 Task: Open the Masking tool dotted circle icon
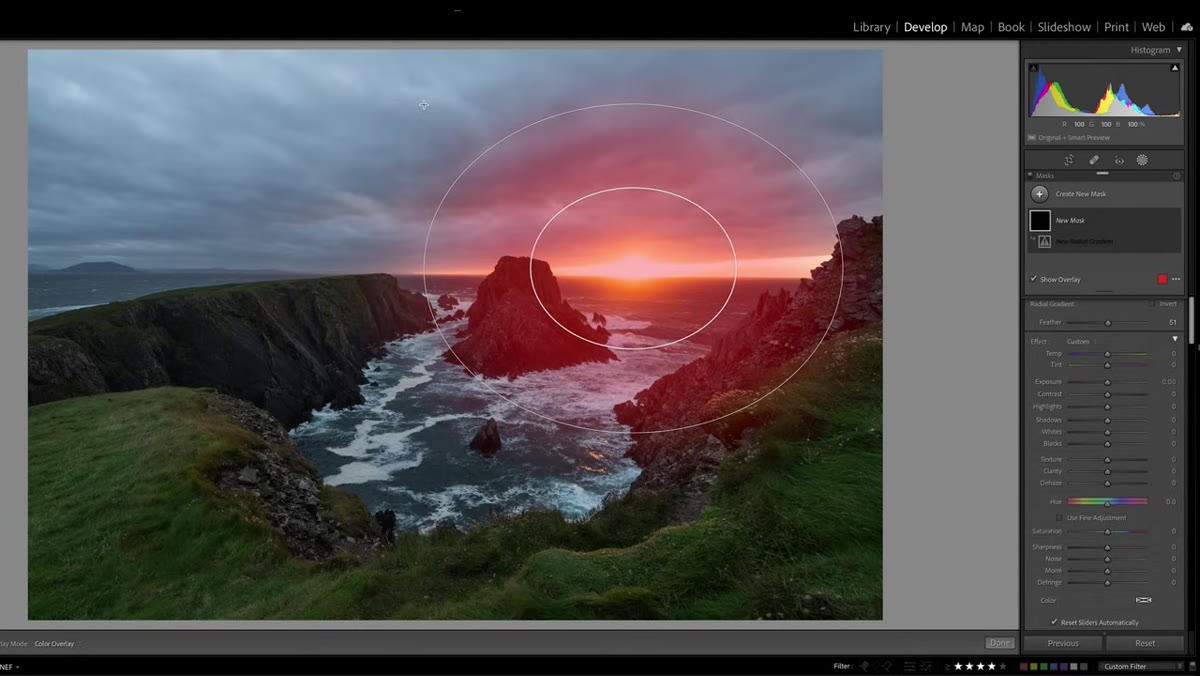pos(1142,160)
